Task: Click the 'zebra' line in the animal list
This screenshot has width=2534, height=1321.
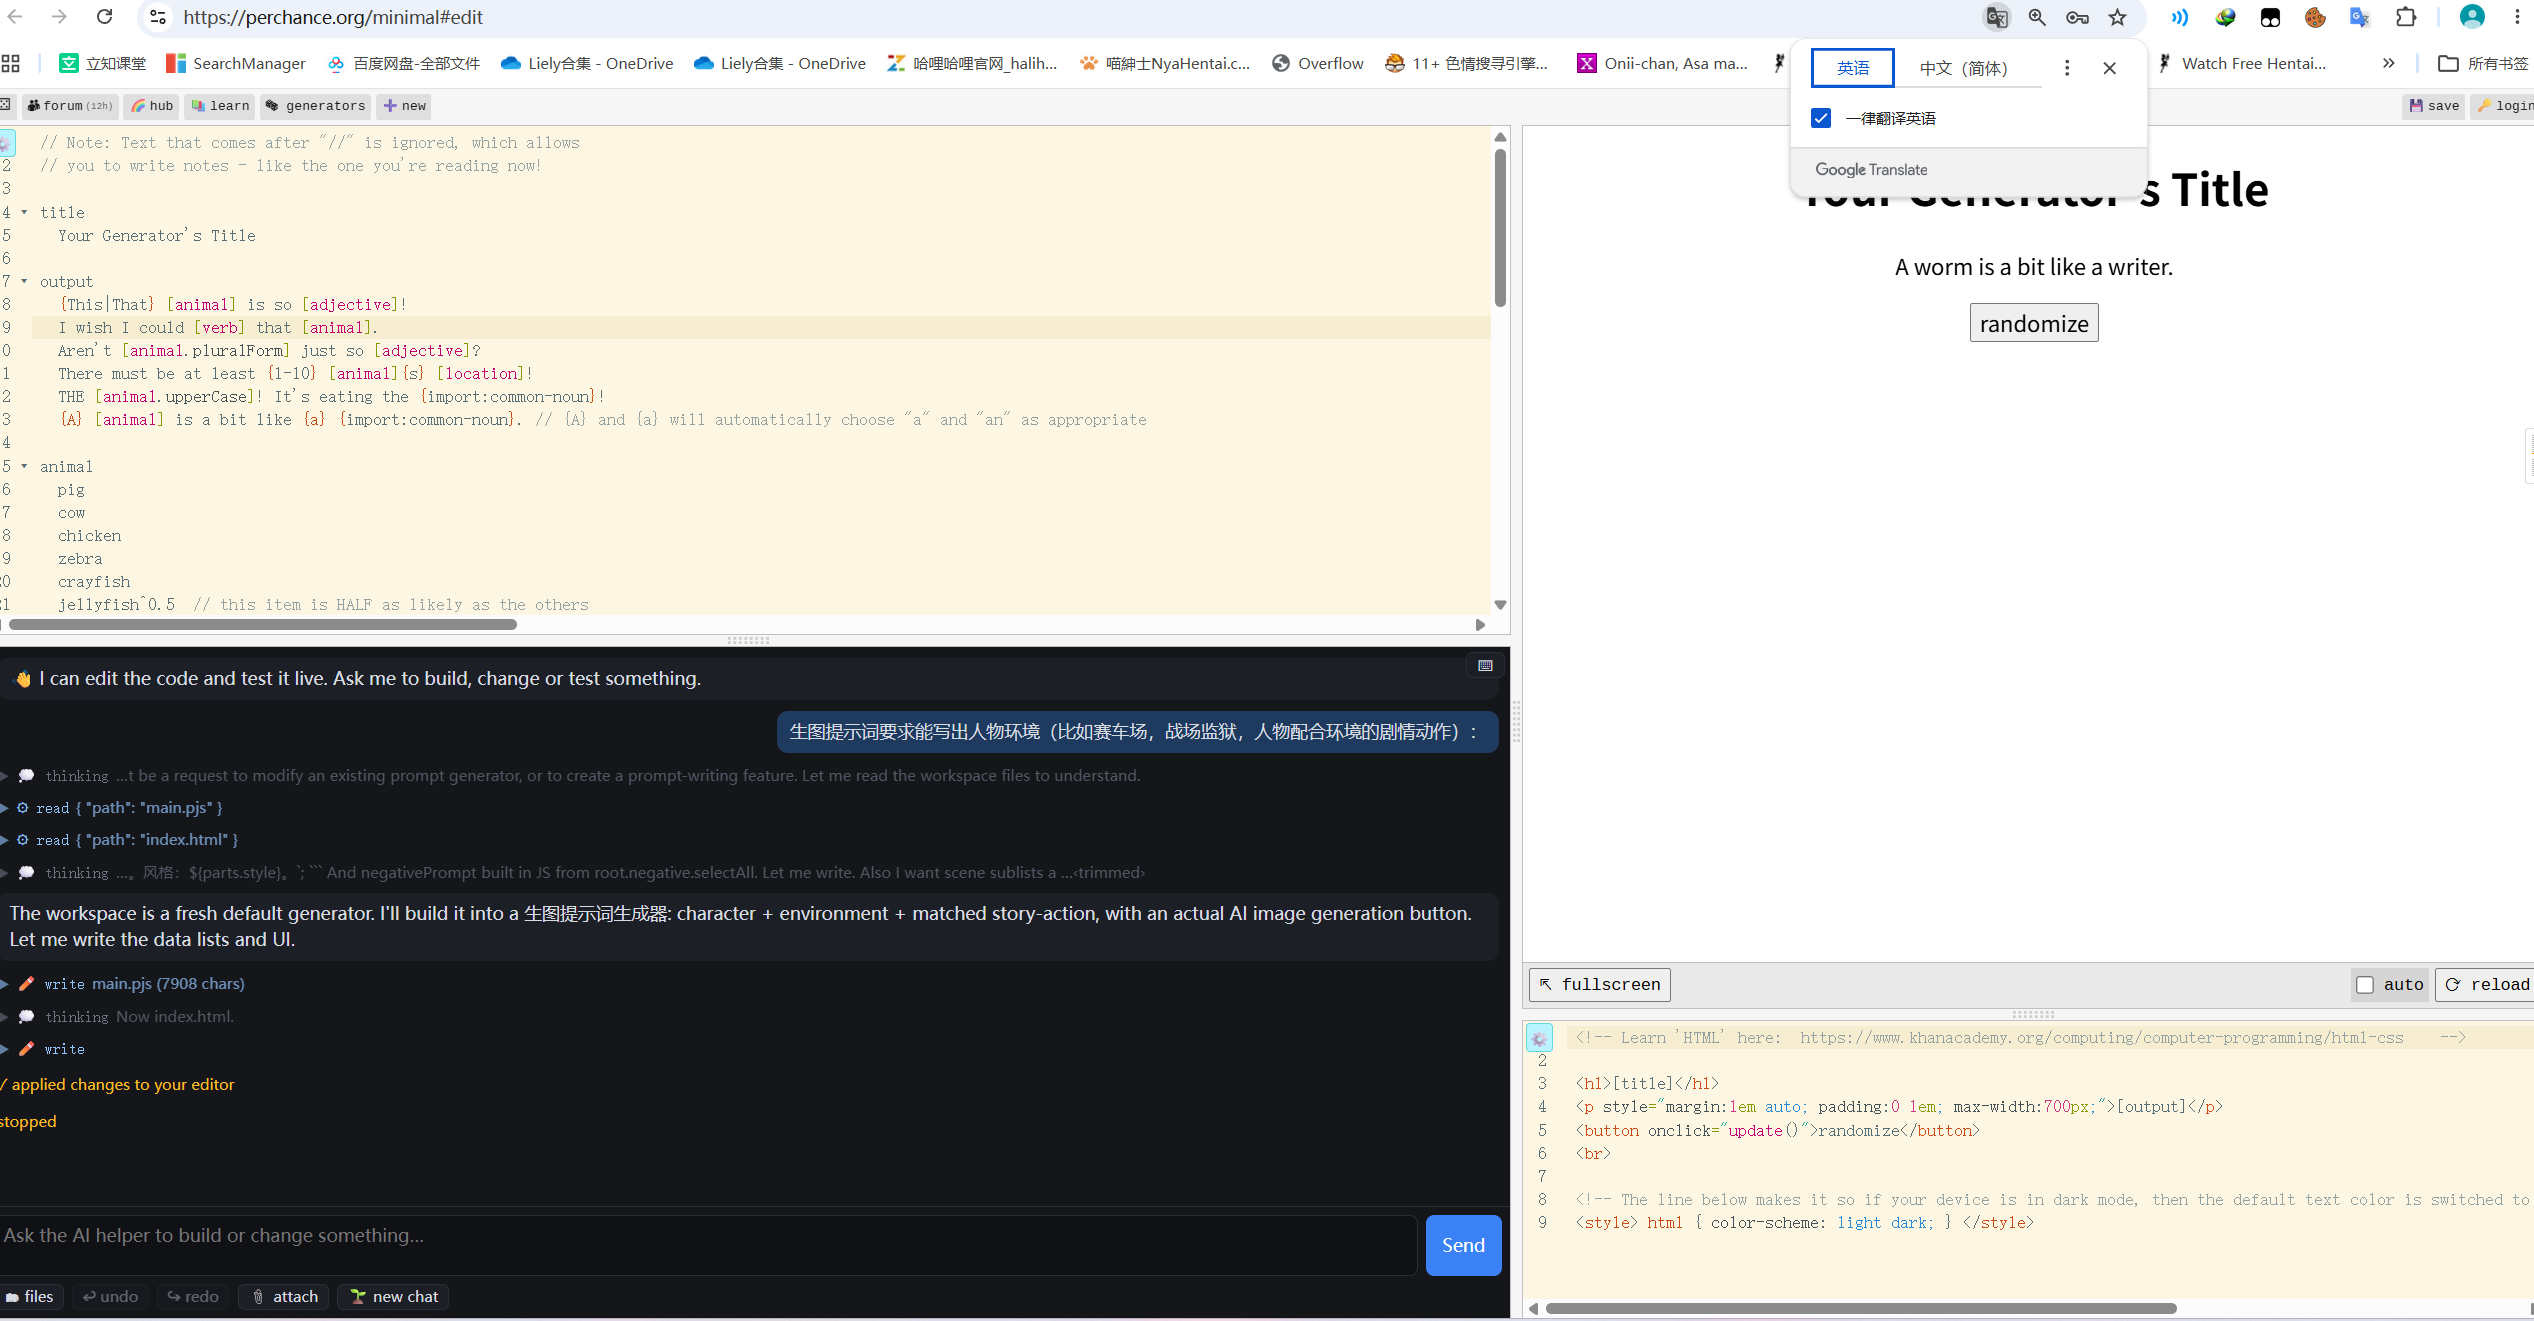Action: [x=80, y=559]
